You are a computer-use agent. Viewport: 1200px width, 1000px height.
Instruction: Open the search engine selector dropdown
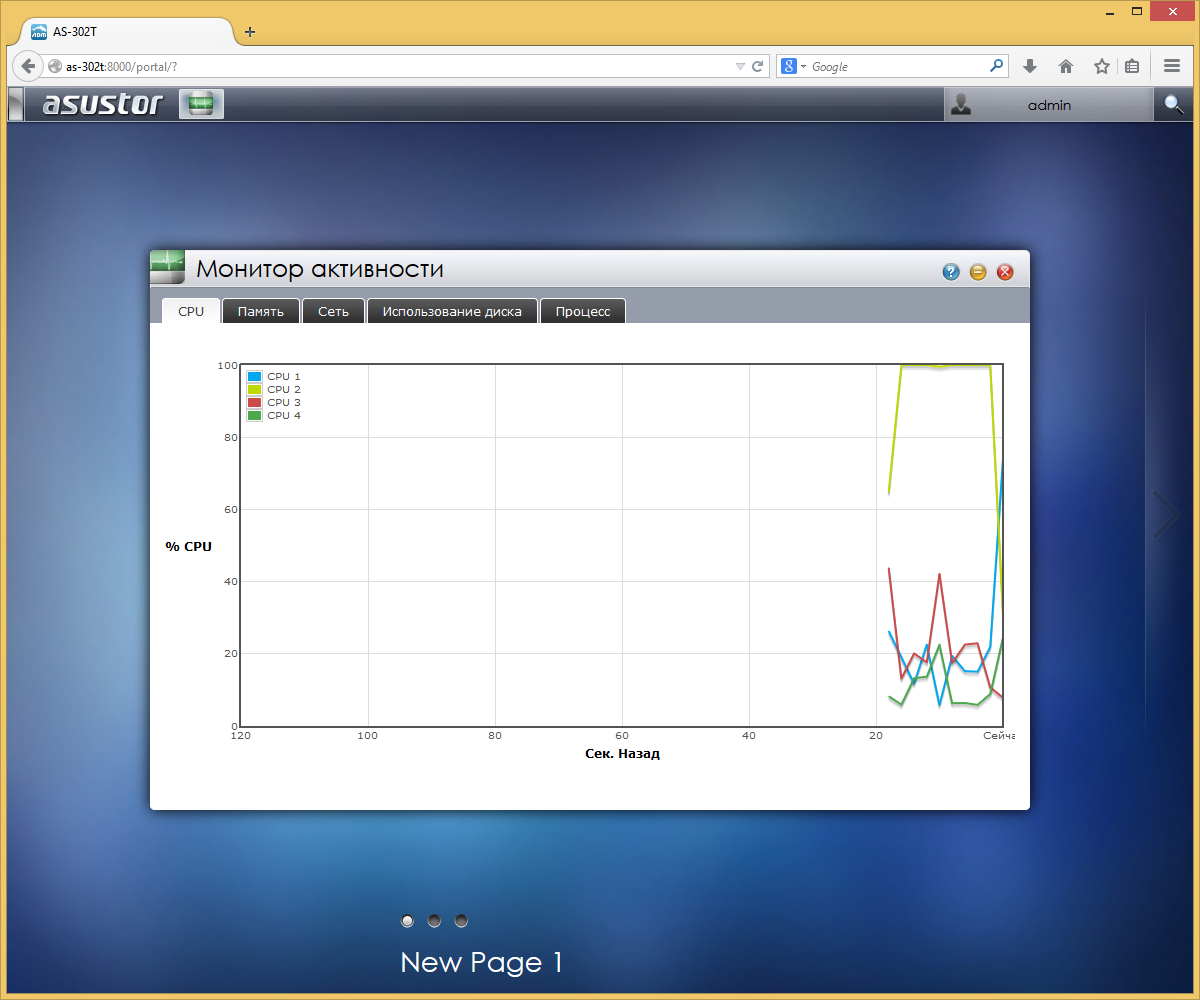pyautogui.click(x=794, y=66)
